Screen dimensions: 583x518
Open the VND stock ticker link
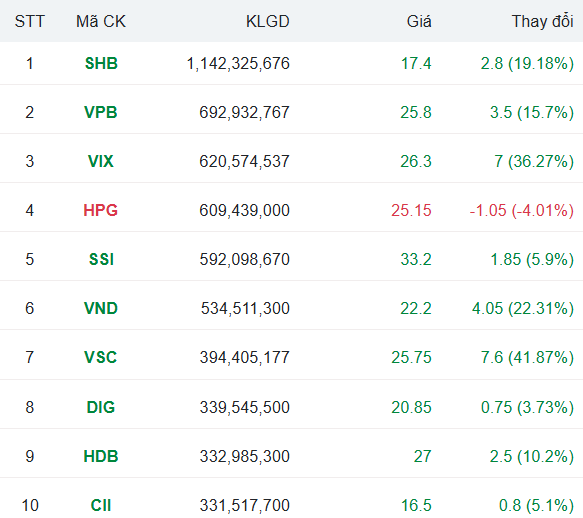(101, 309)
